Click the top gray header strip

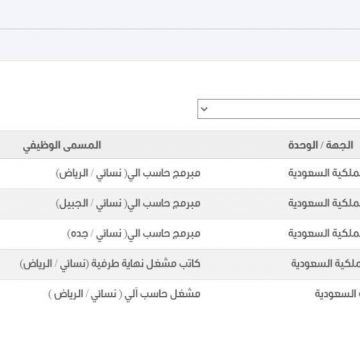coord(180,14)
